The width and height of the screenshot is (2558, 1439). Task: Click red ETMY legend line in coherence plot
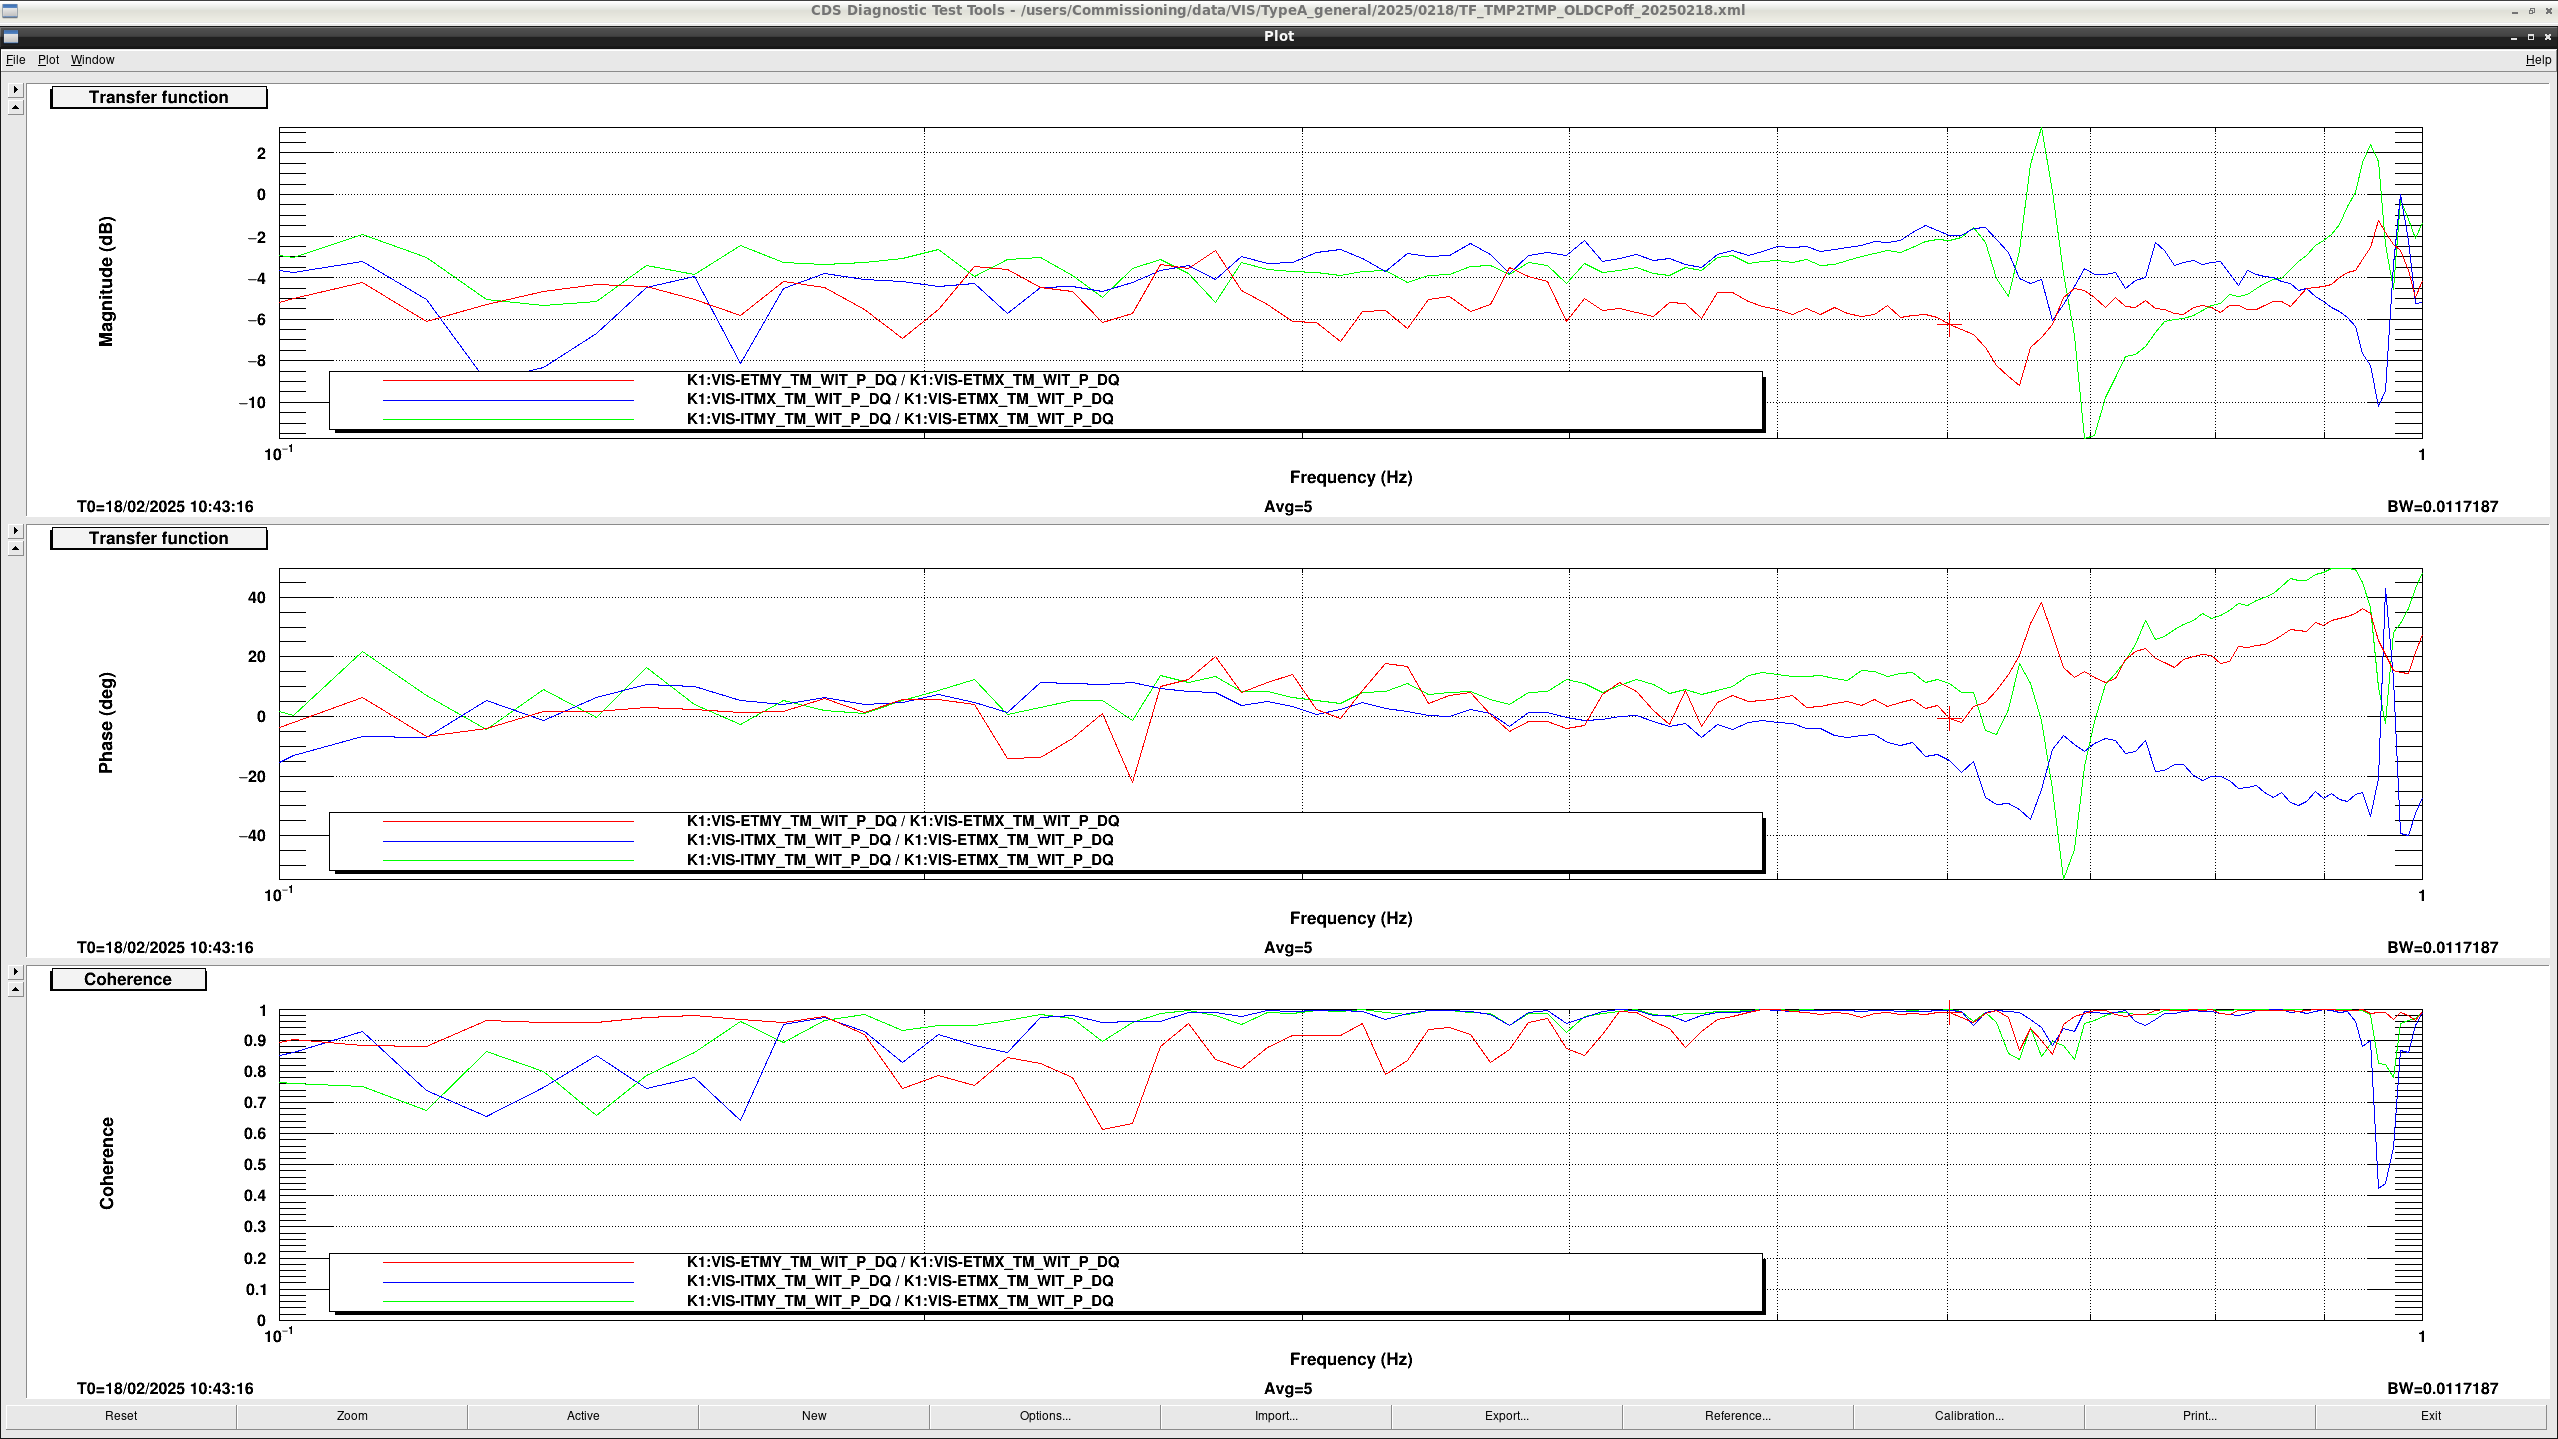[x=508, y=1262]
